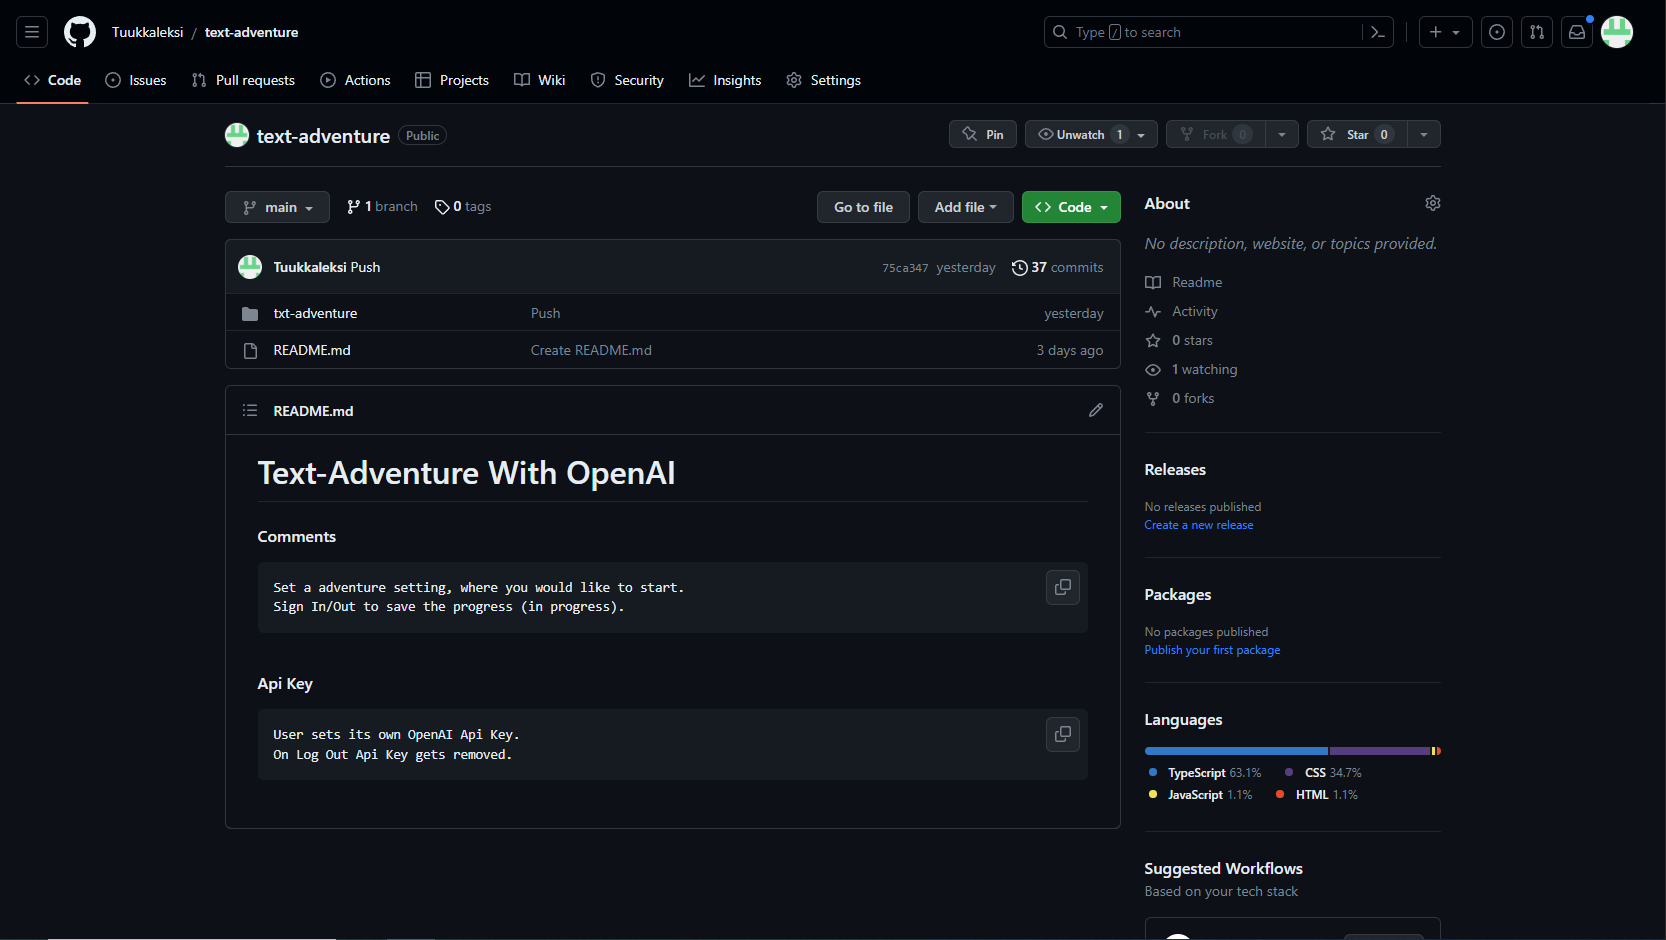Switch to the Pull requests tab
The image size is (1666, 940).
(243, 80)
